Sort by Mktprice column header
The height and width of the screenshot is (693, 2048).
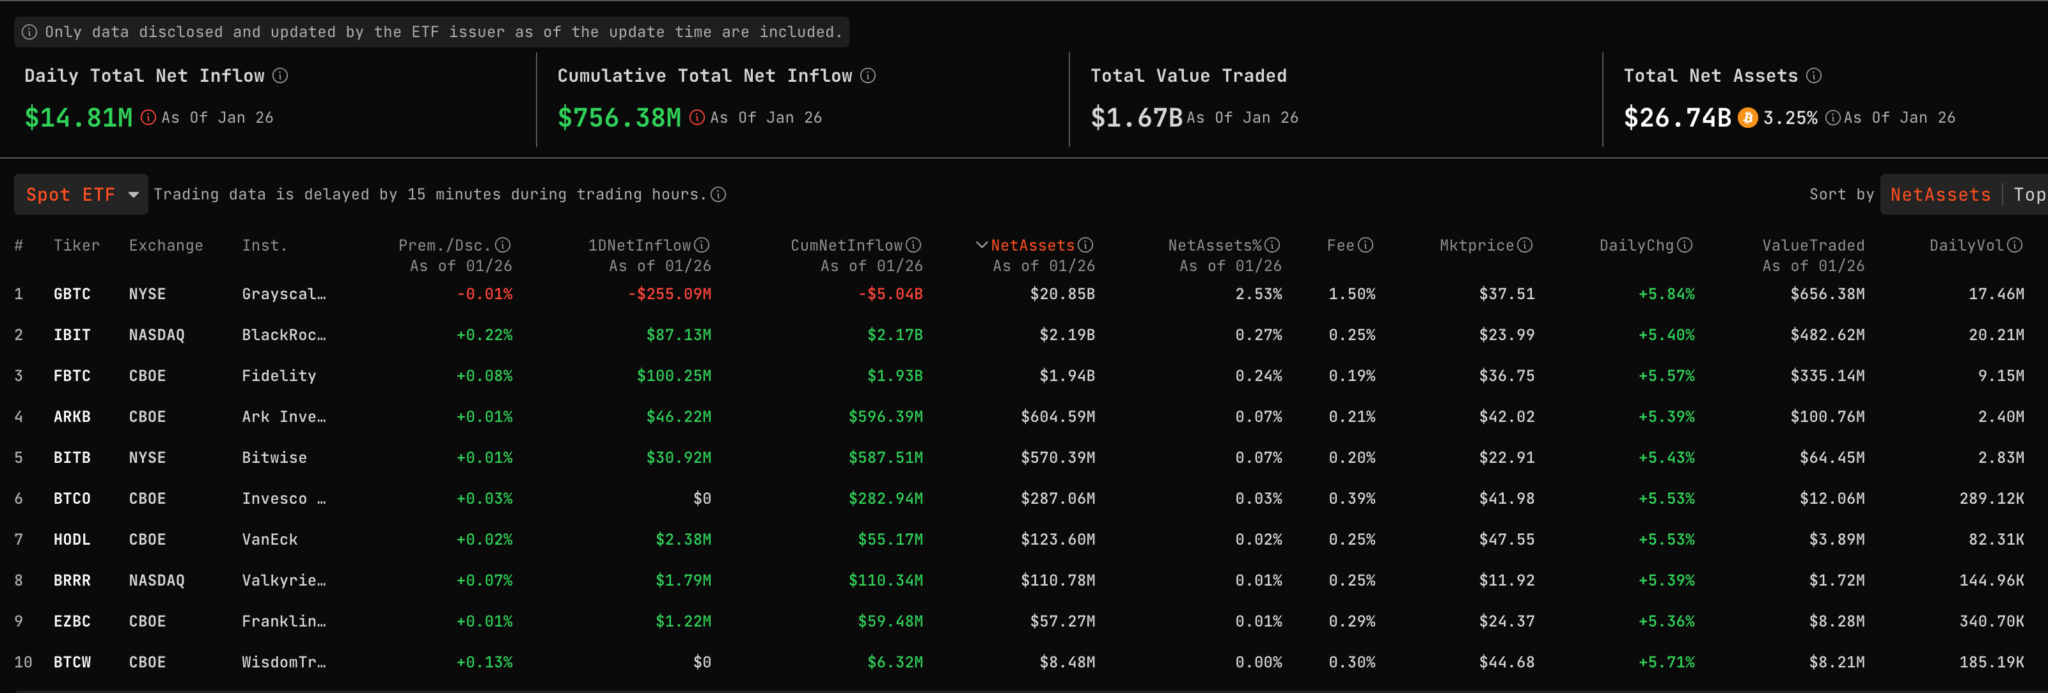(1477, 245)
